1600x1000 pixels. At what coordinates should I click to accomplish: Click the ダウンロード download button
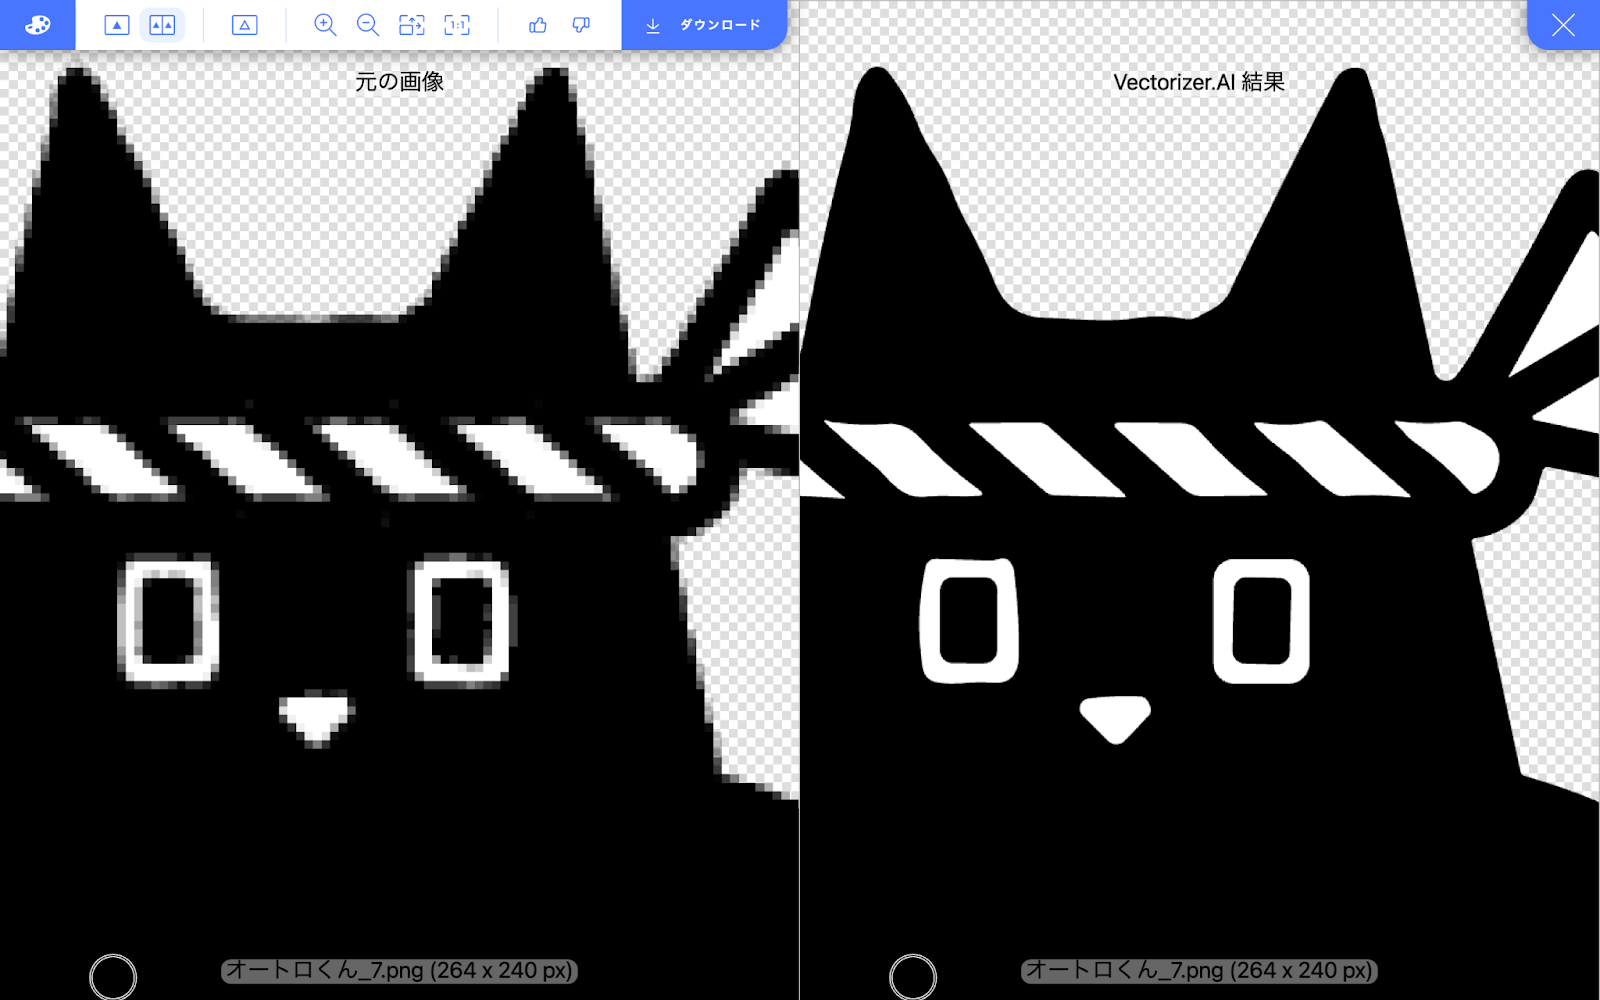point(704,25)
